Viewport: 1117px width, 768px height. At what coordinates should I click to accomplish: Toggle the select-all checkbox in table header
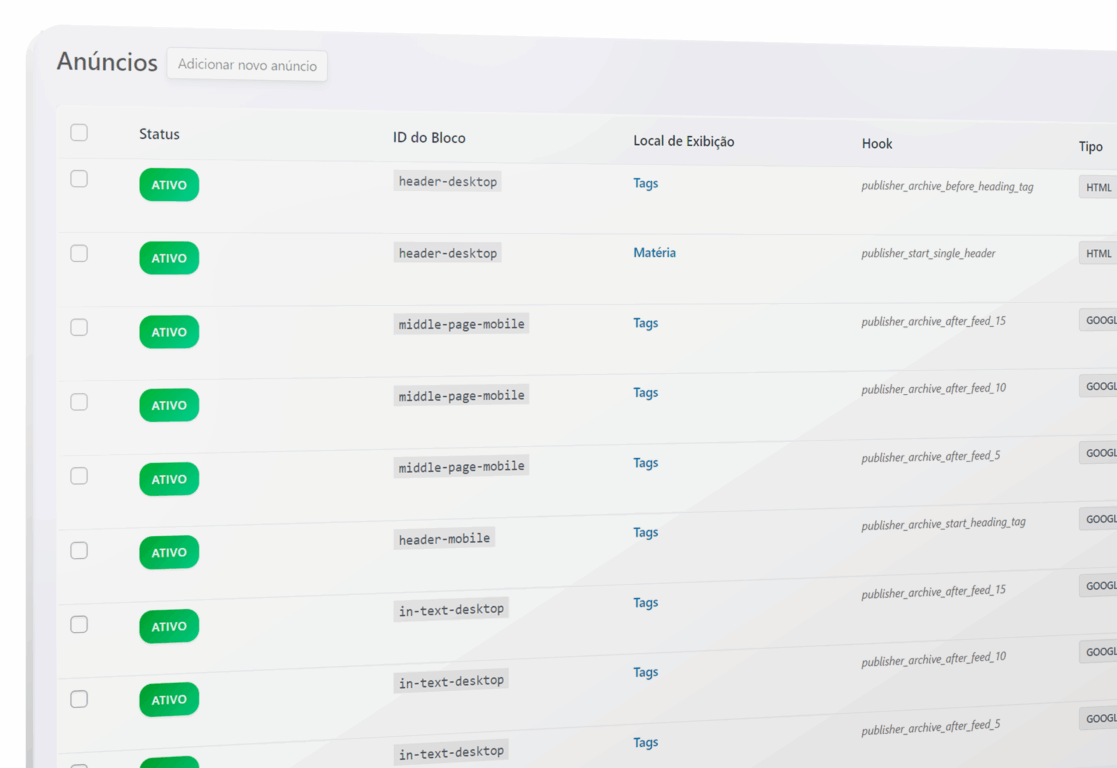click(79, 133)
